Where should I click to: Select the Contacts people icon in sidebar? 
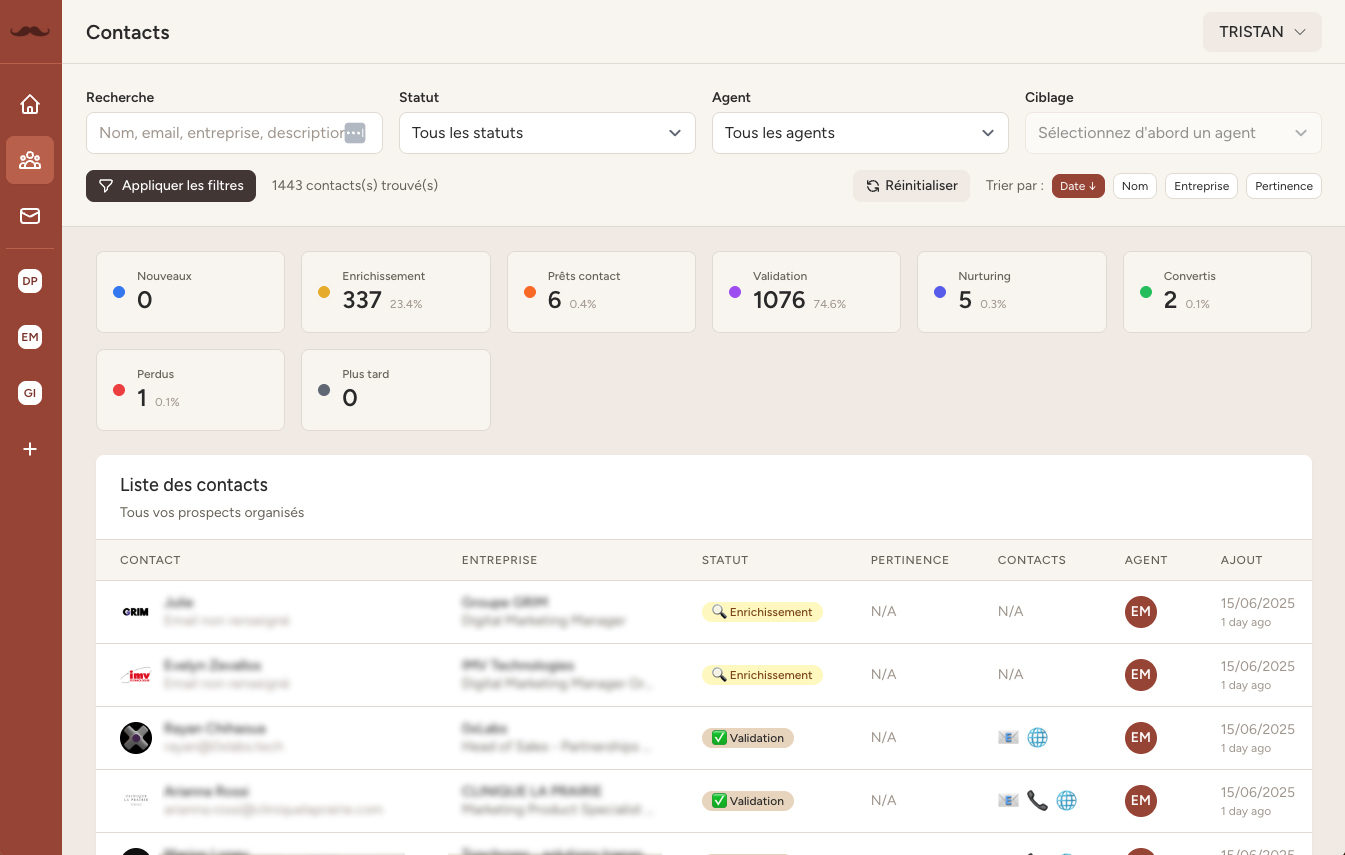30,160
